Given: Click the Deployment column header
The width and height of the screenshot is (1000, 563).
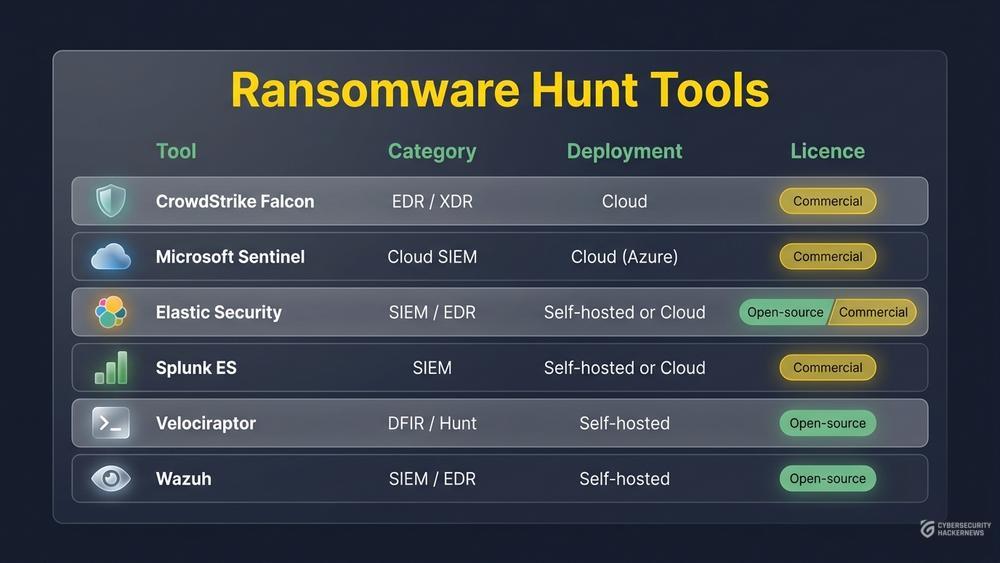Looking at the screenshot, I should pyautogui.click(x=624, y=152).
